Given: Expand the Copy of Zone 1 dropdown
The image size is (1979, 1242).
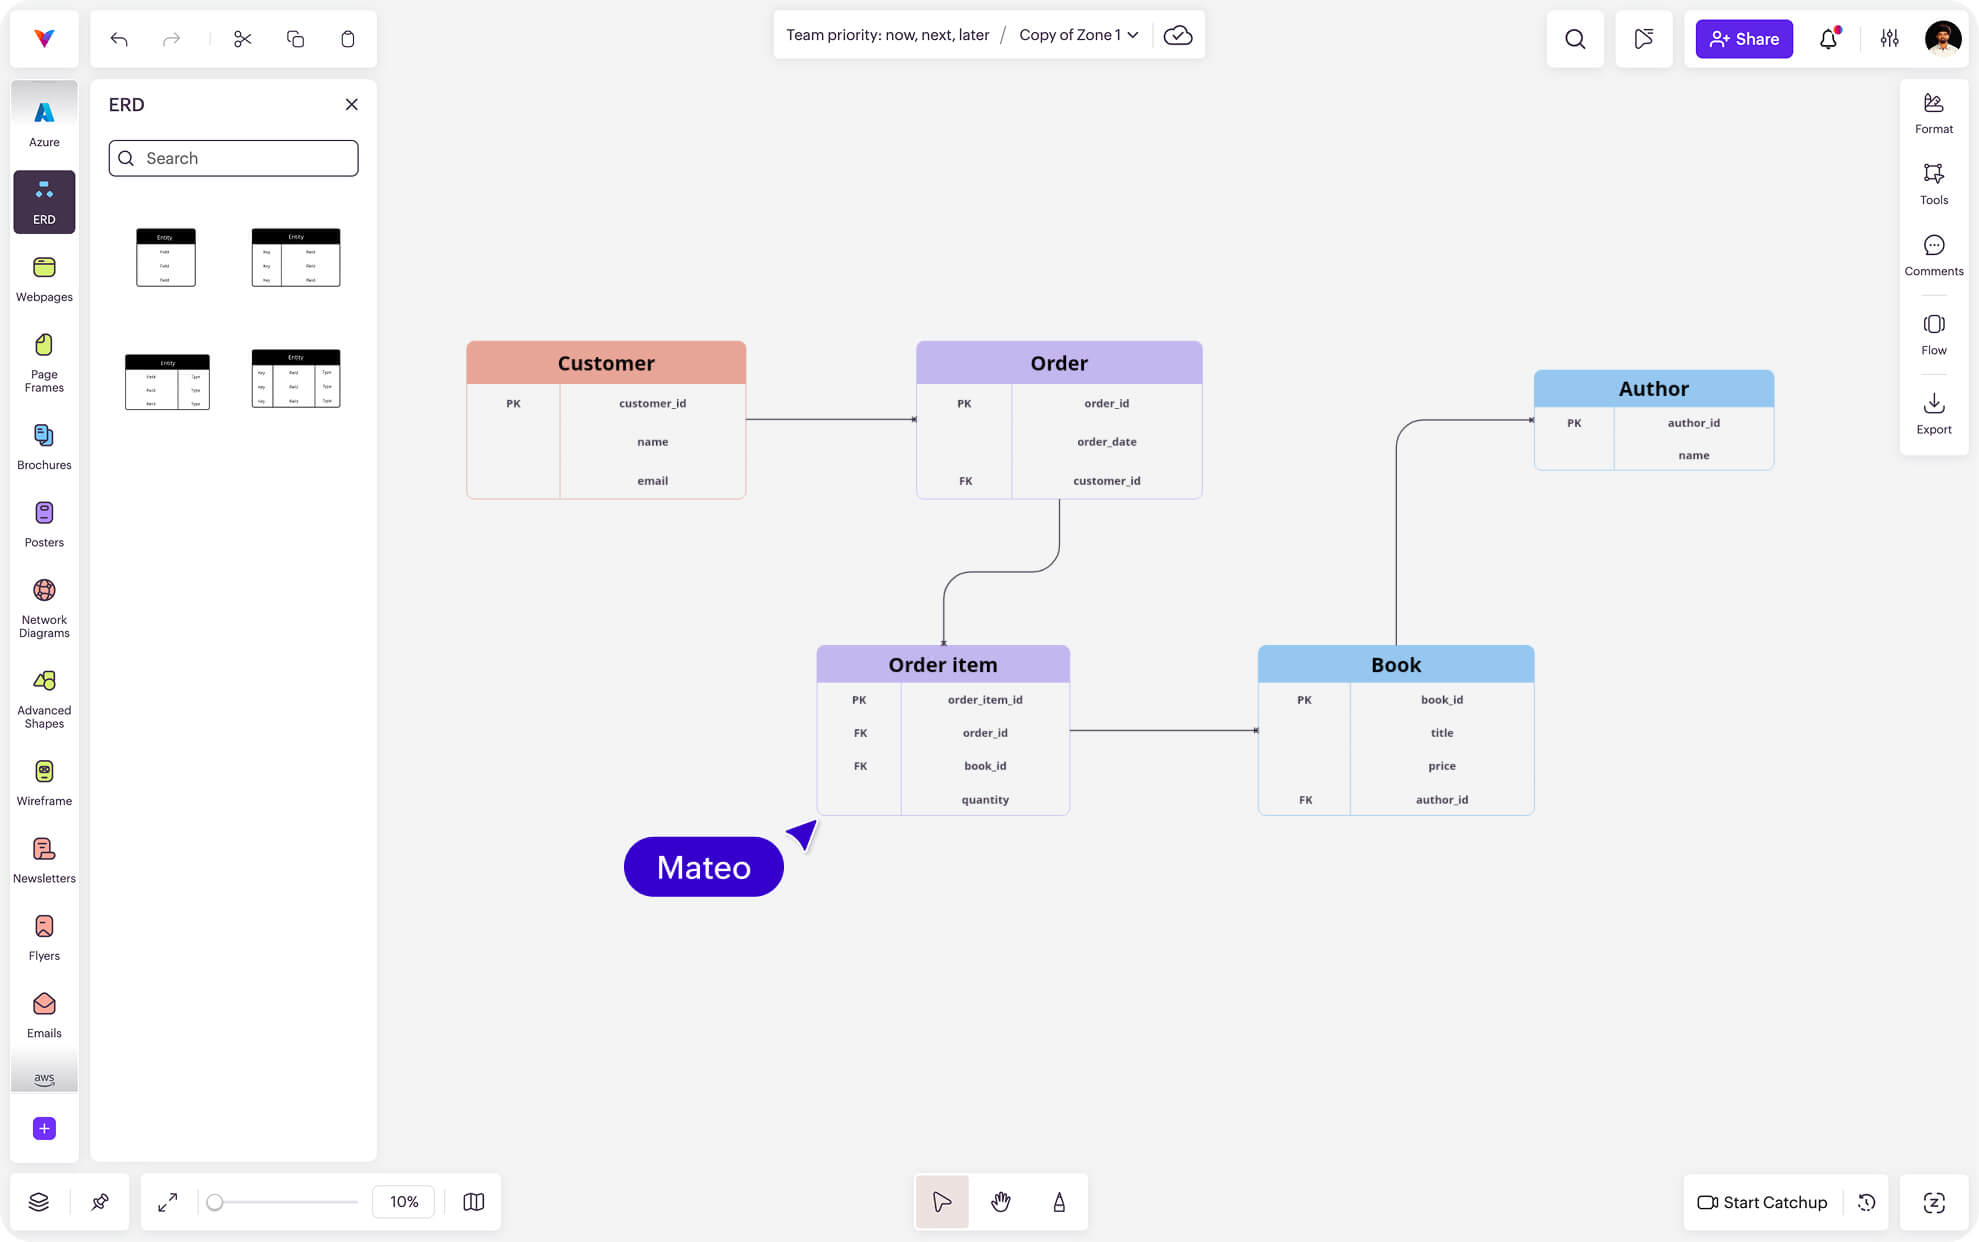Looking at the screenshot, I should coord(1078,35).
